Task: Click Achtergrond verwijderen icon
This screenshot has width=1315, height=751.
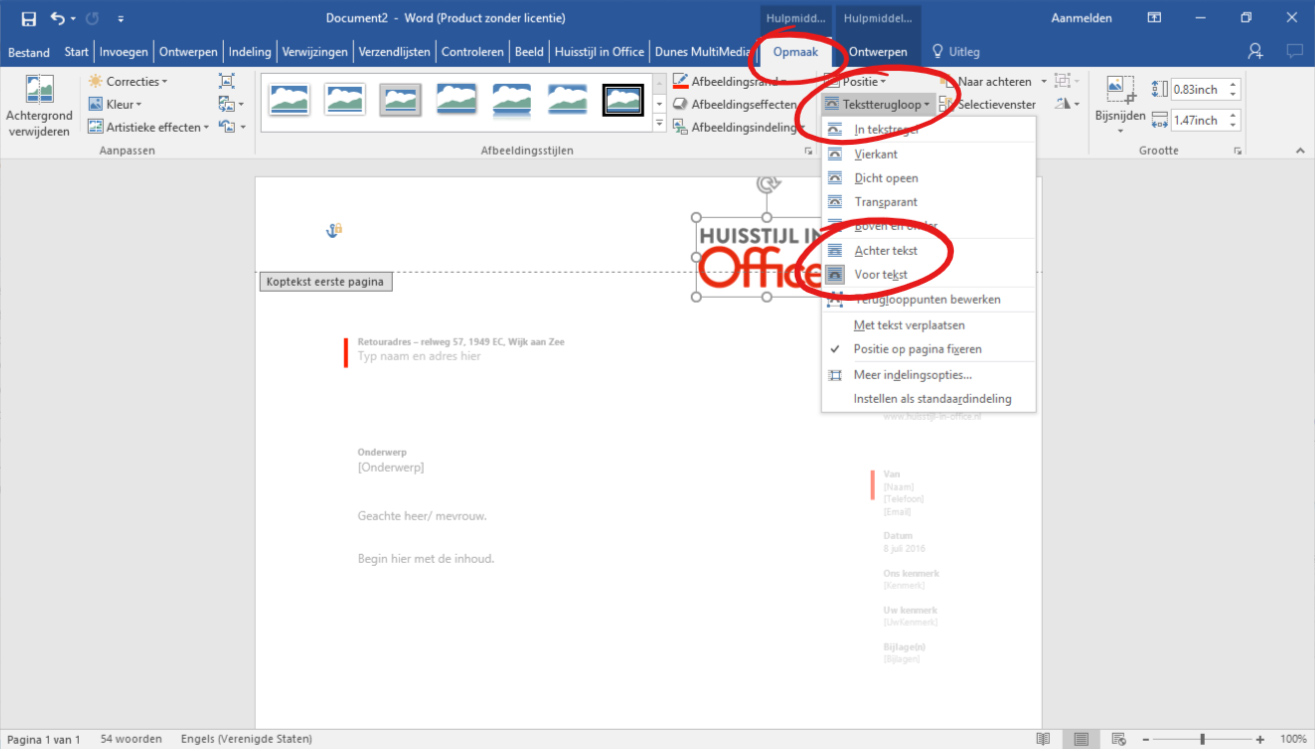Action: (39, 89)
